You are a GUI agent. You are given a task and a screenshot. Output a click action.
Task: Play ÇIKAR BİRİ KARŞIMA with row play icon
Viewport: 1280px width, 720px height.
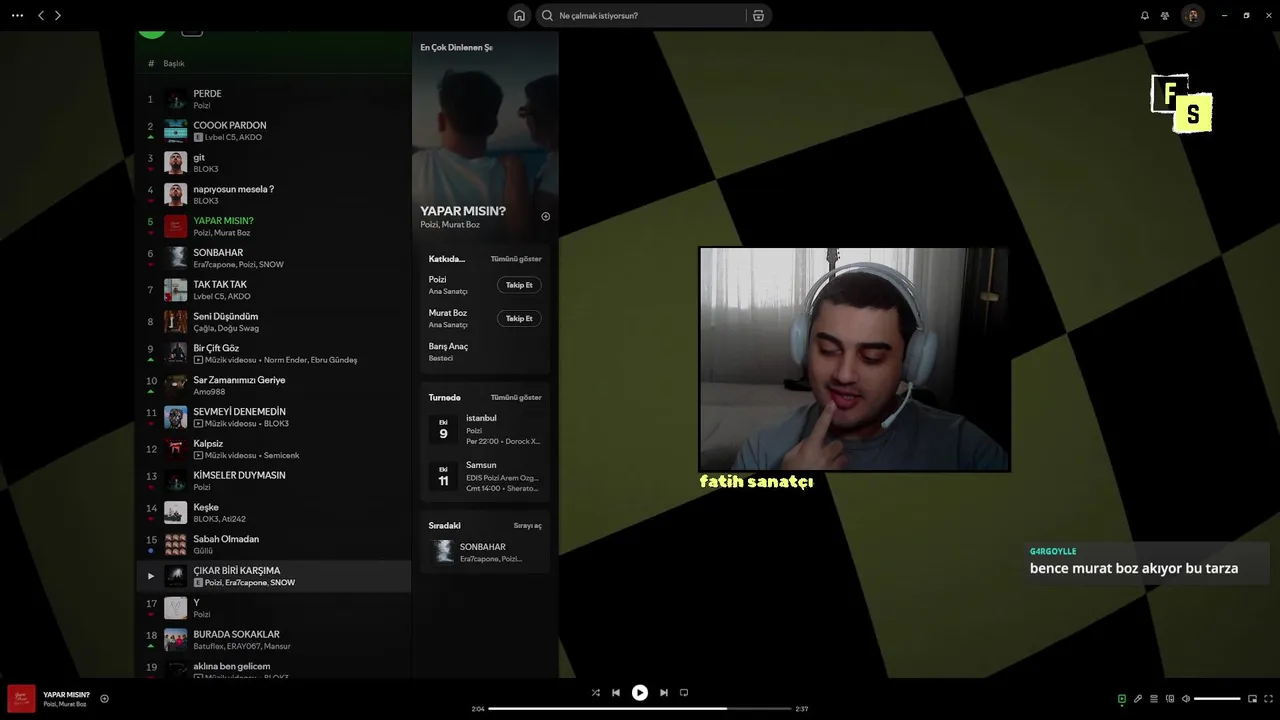coord(151,576)
